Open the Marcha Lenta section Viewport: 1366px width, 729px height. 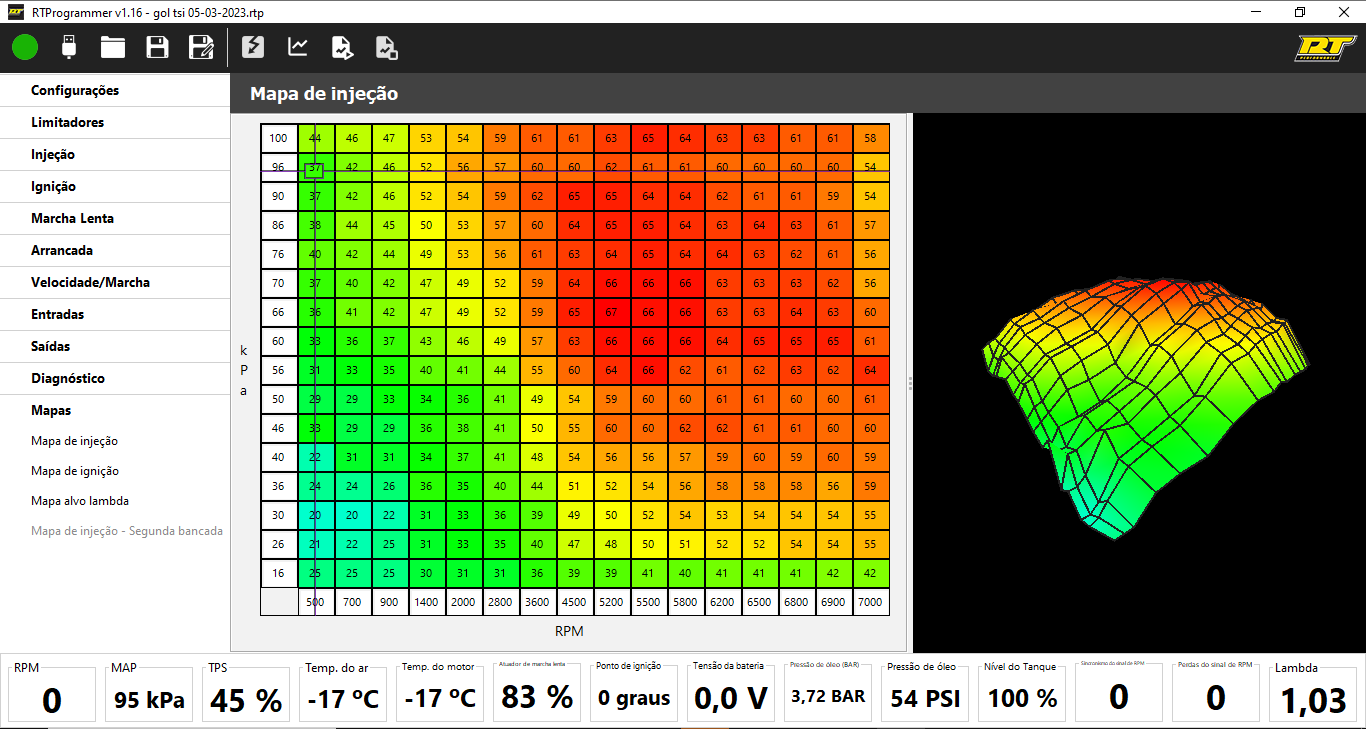coord(72,218)
